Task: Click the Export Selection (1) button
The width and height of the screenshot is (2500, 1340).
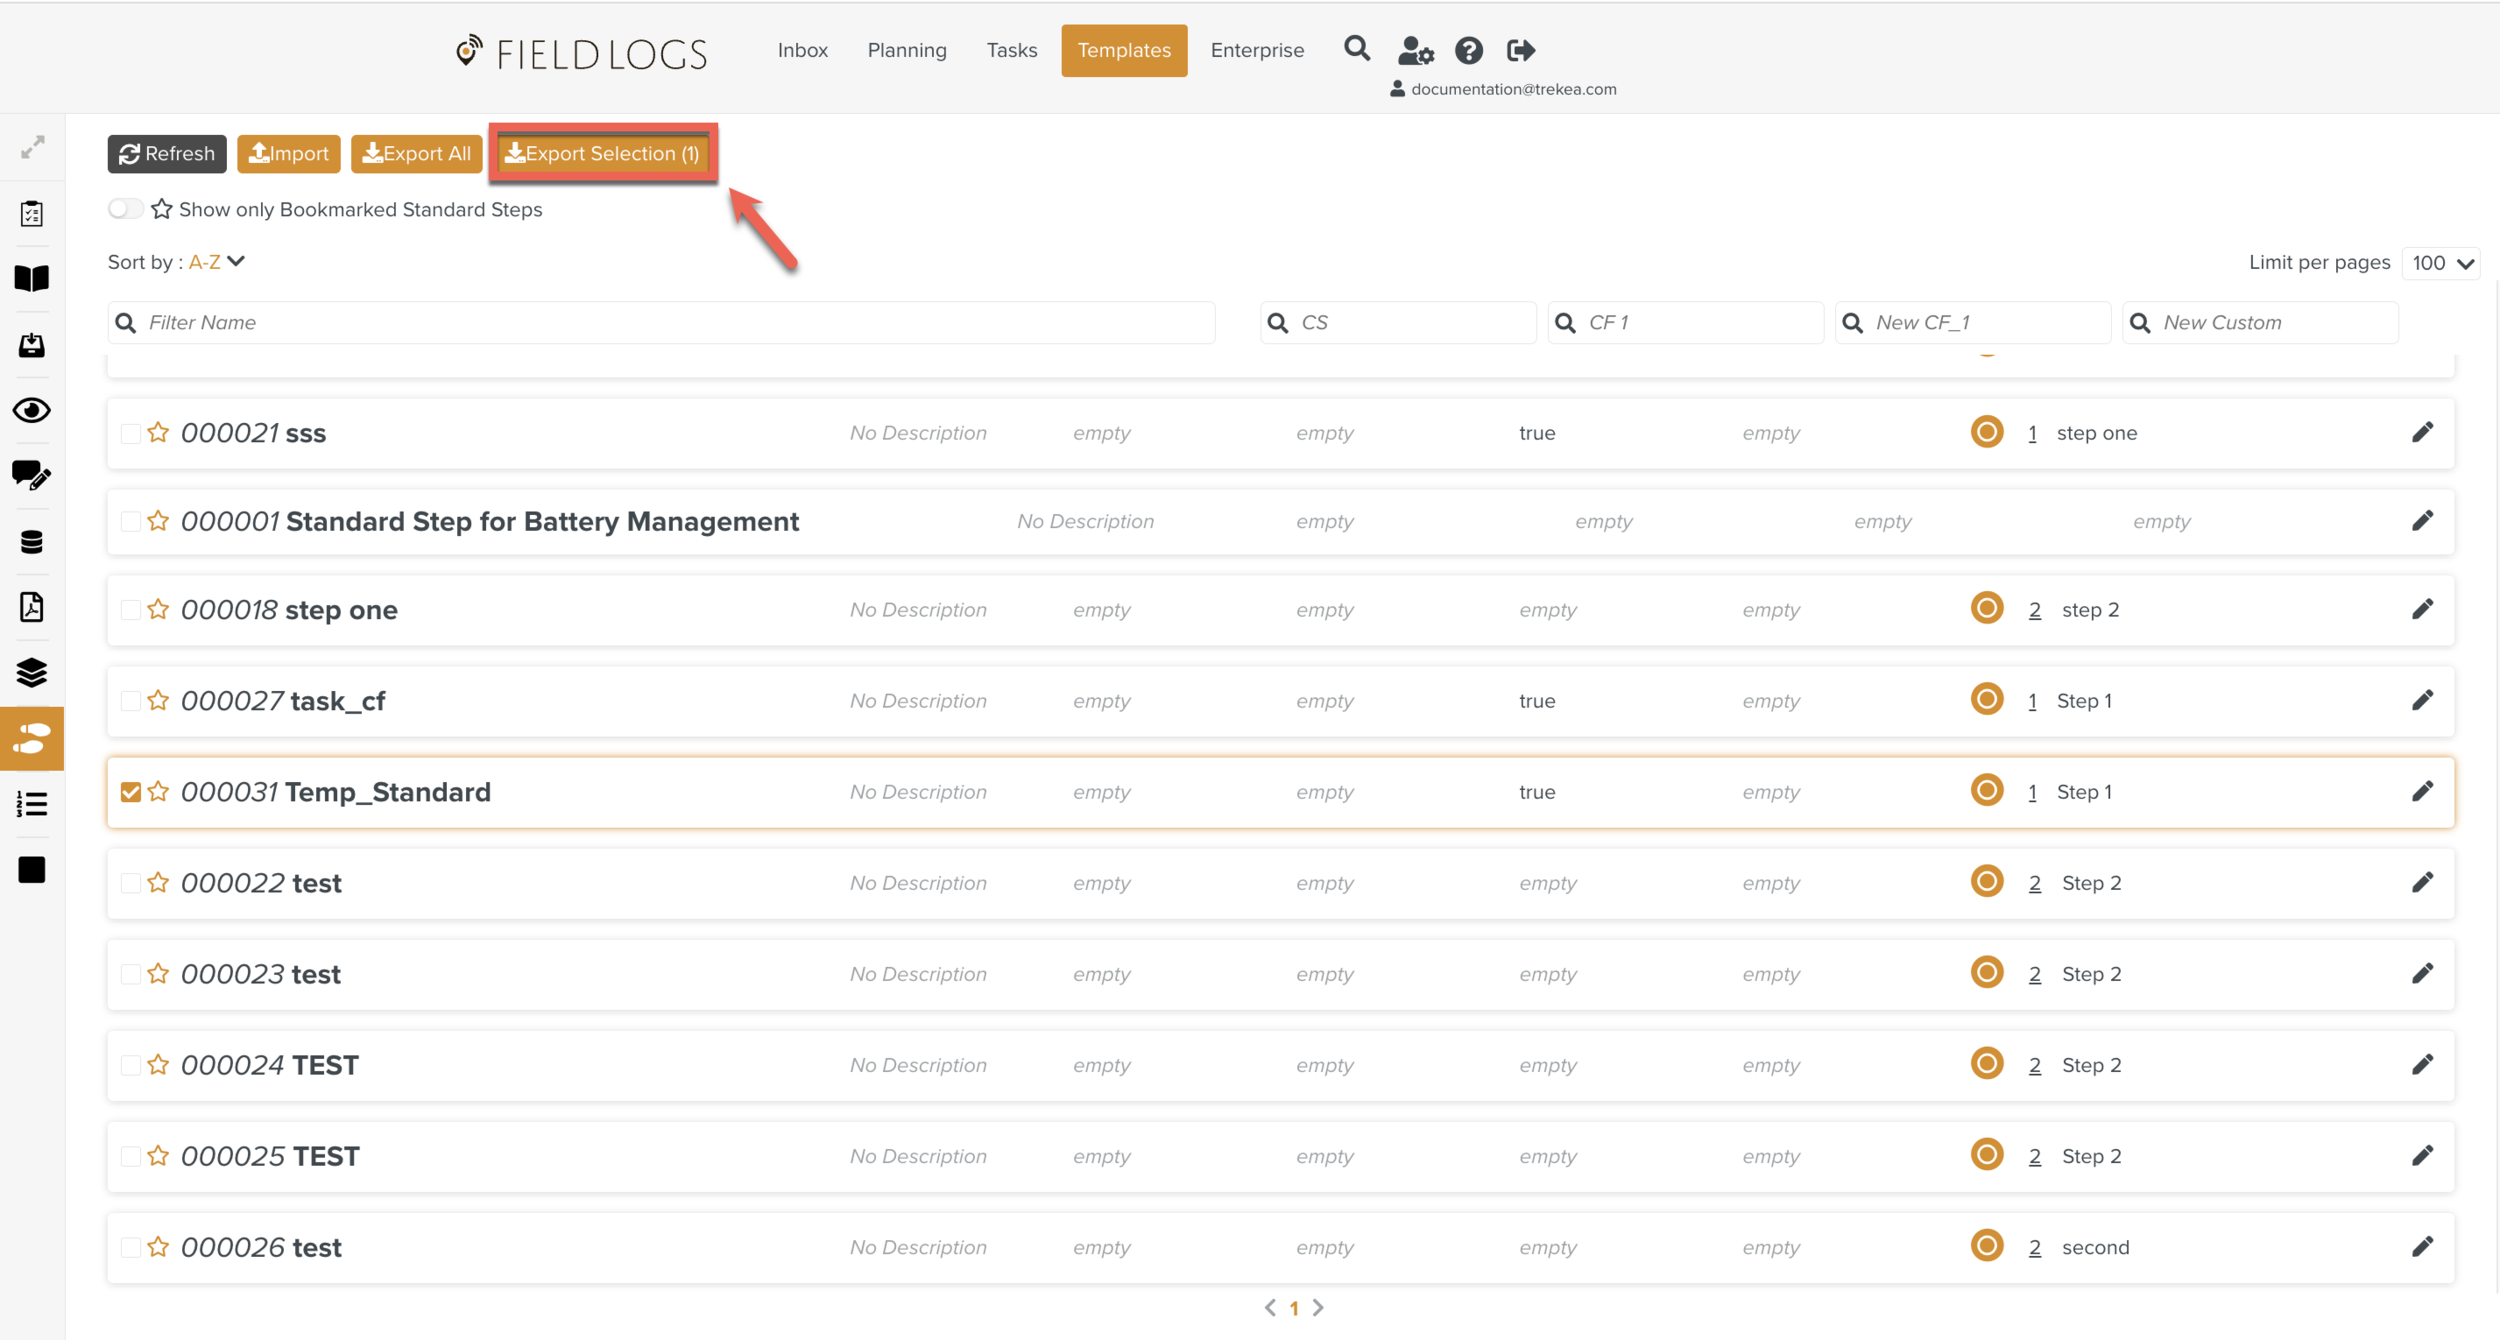Action: pos(603,153)
